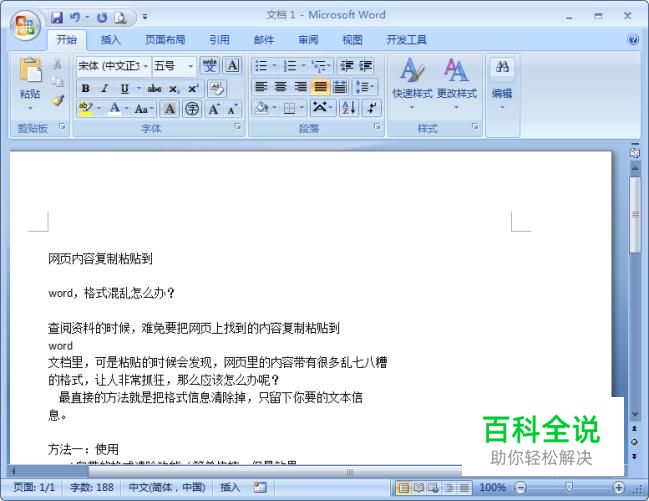
Task: Click 字数: 188 word count
Action: pyautogui.click(x=91, y=487)
